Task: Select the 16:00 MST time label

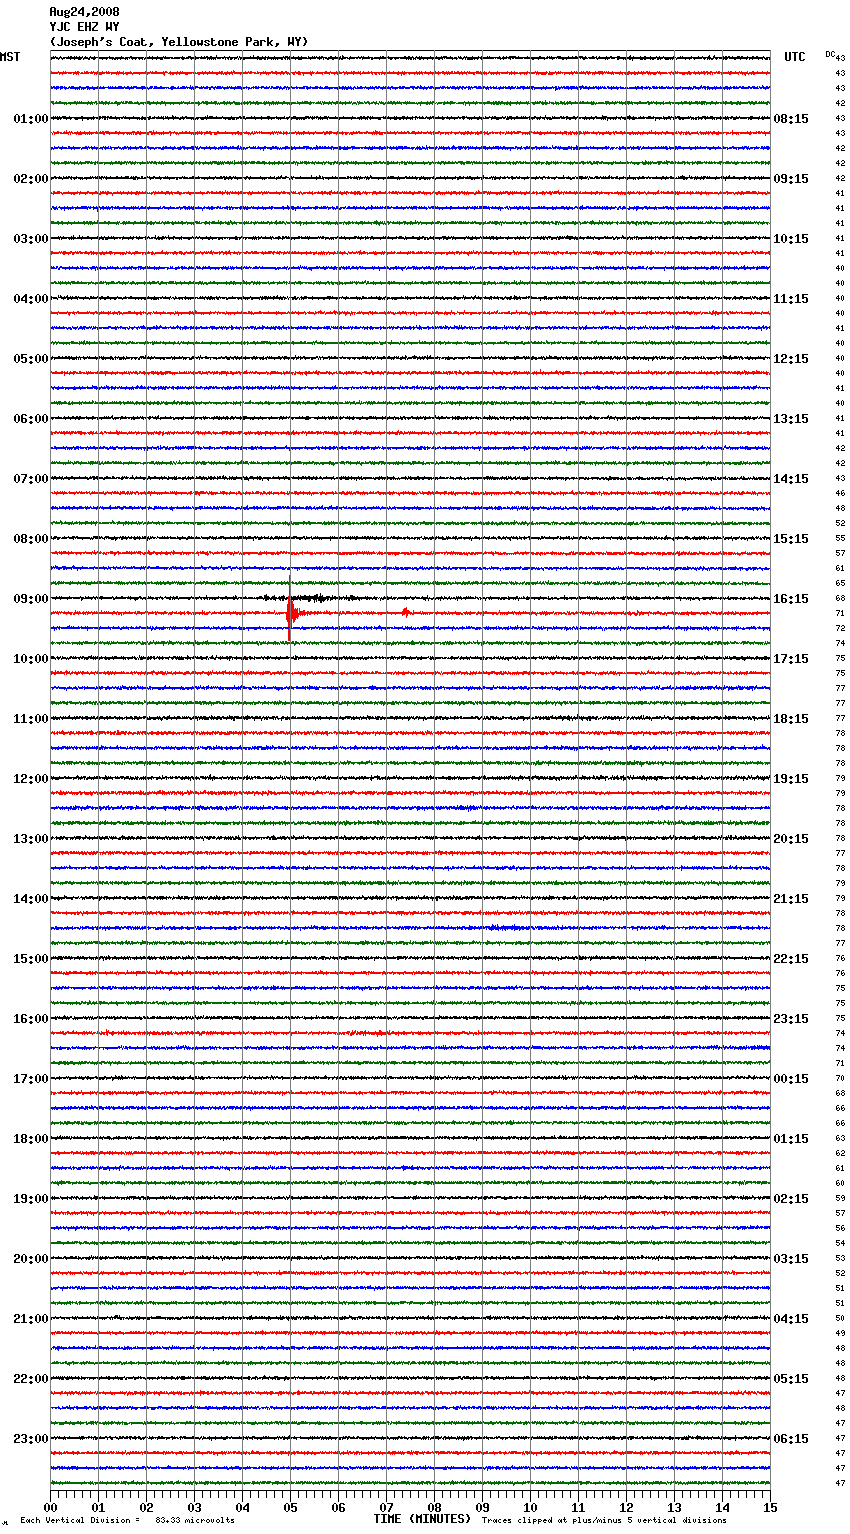Action: click(x=30, y=1019)
